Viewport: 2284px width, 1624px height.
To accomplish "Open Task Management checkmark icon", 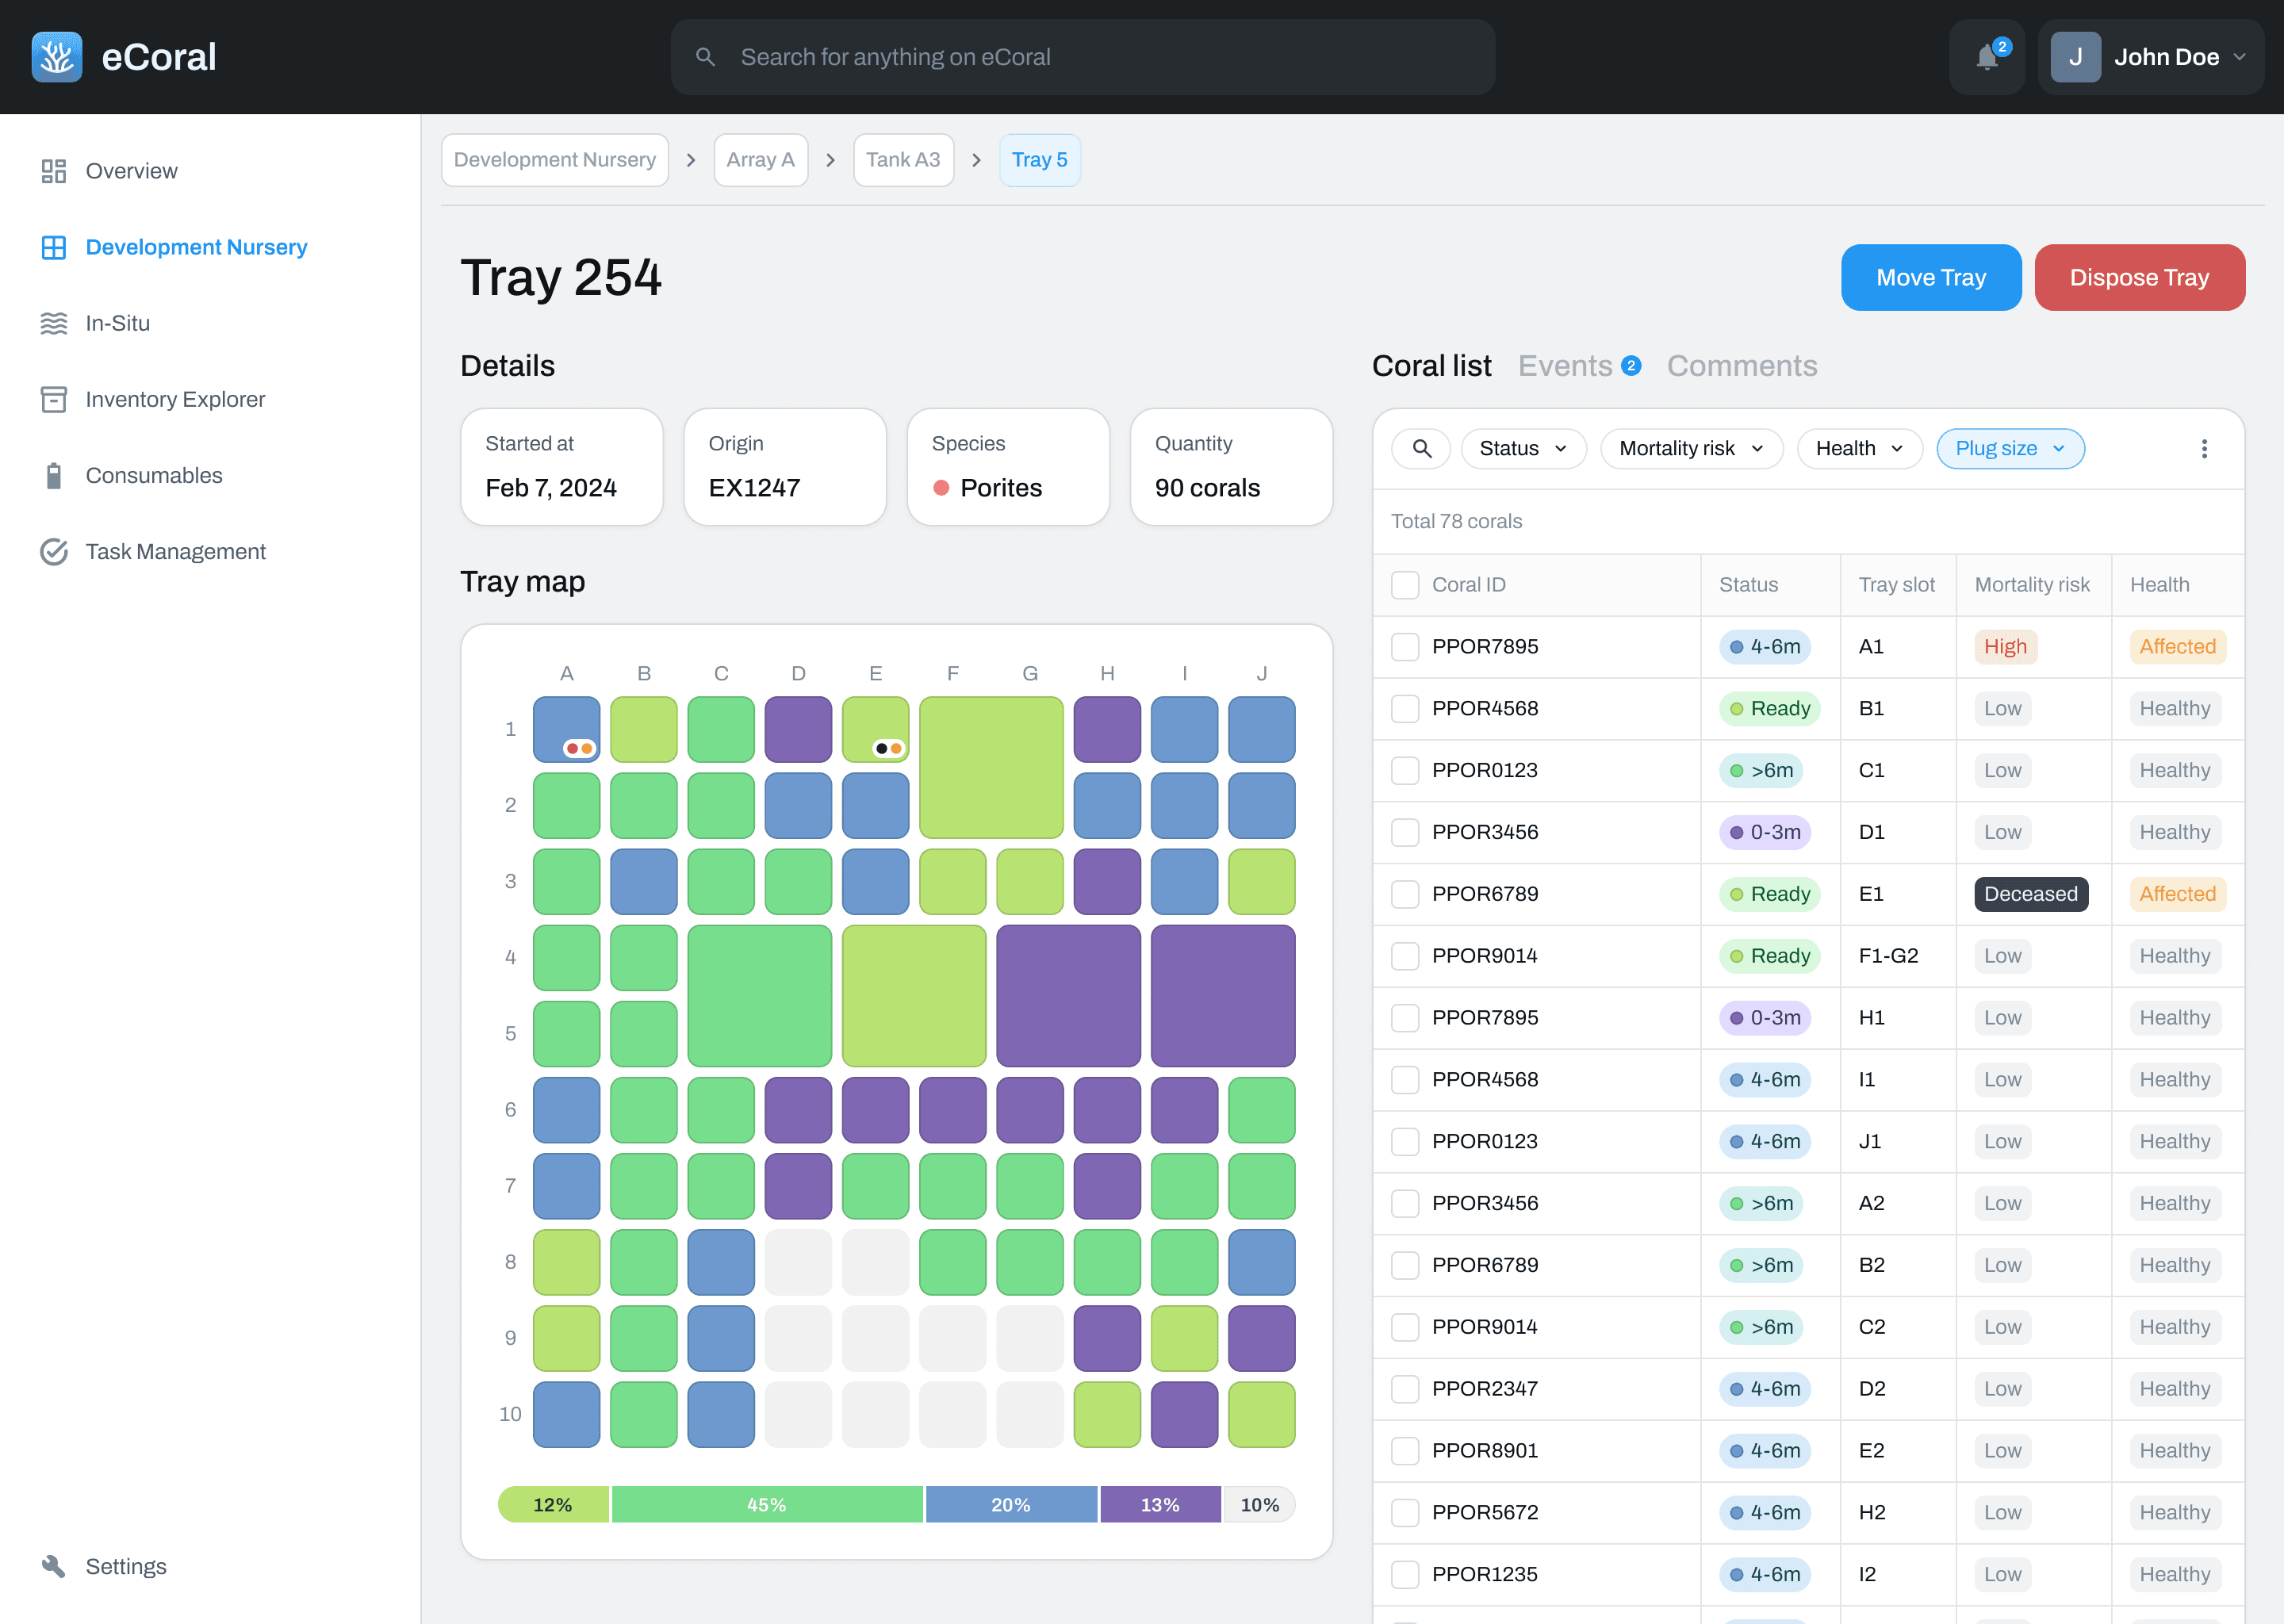I will pyautogui.click(x=54, y=551).
